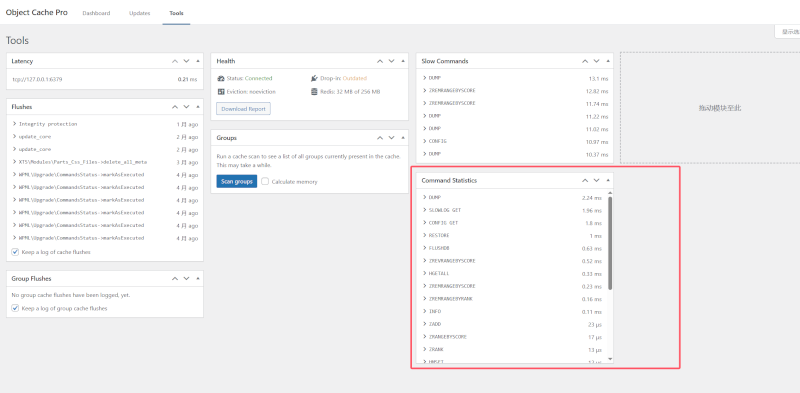Viewport: 800px width, 393px height.
Task: Move the Flushes panel up
Action: (x=175, y=107)
